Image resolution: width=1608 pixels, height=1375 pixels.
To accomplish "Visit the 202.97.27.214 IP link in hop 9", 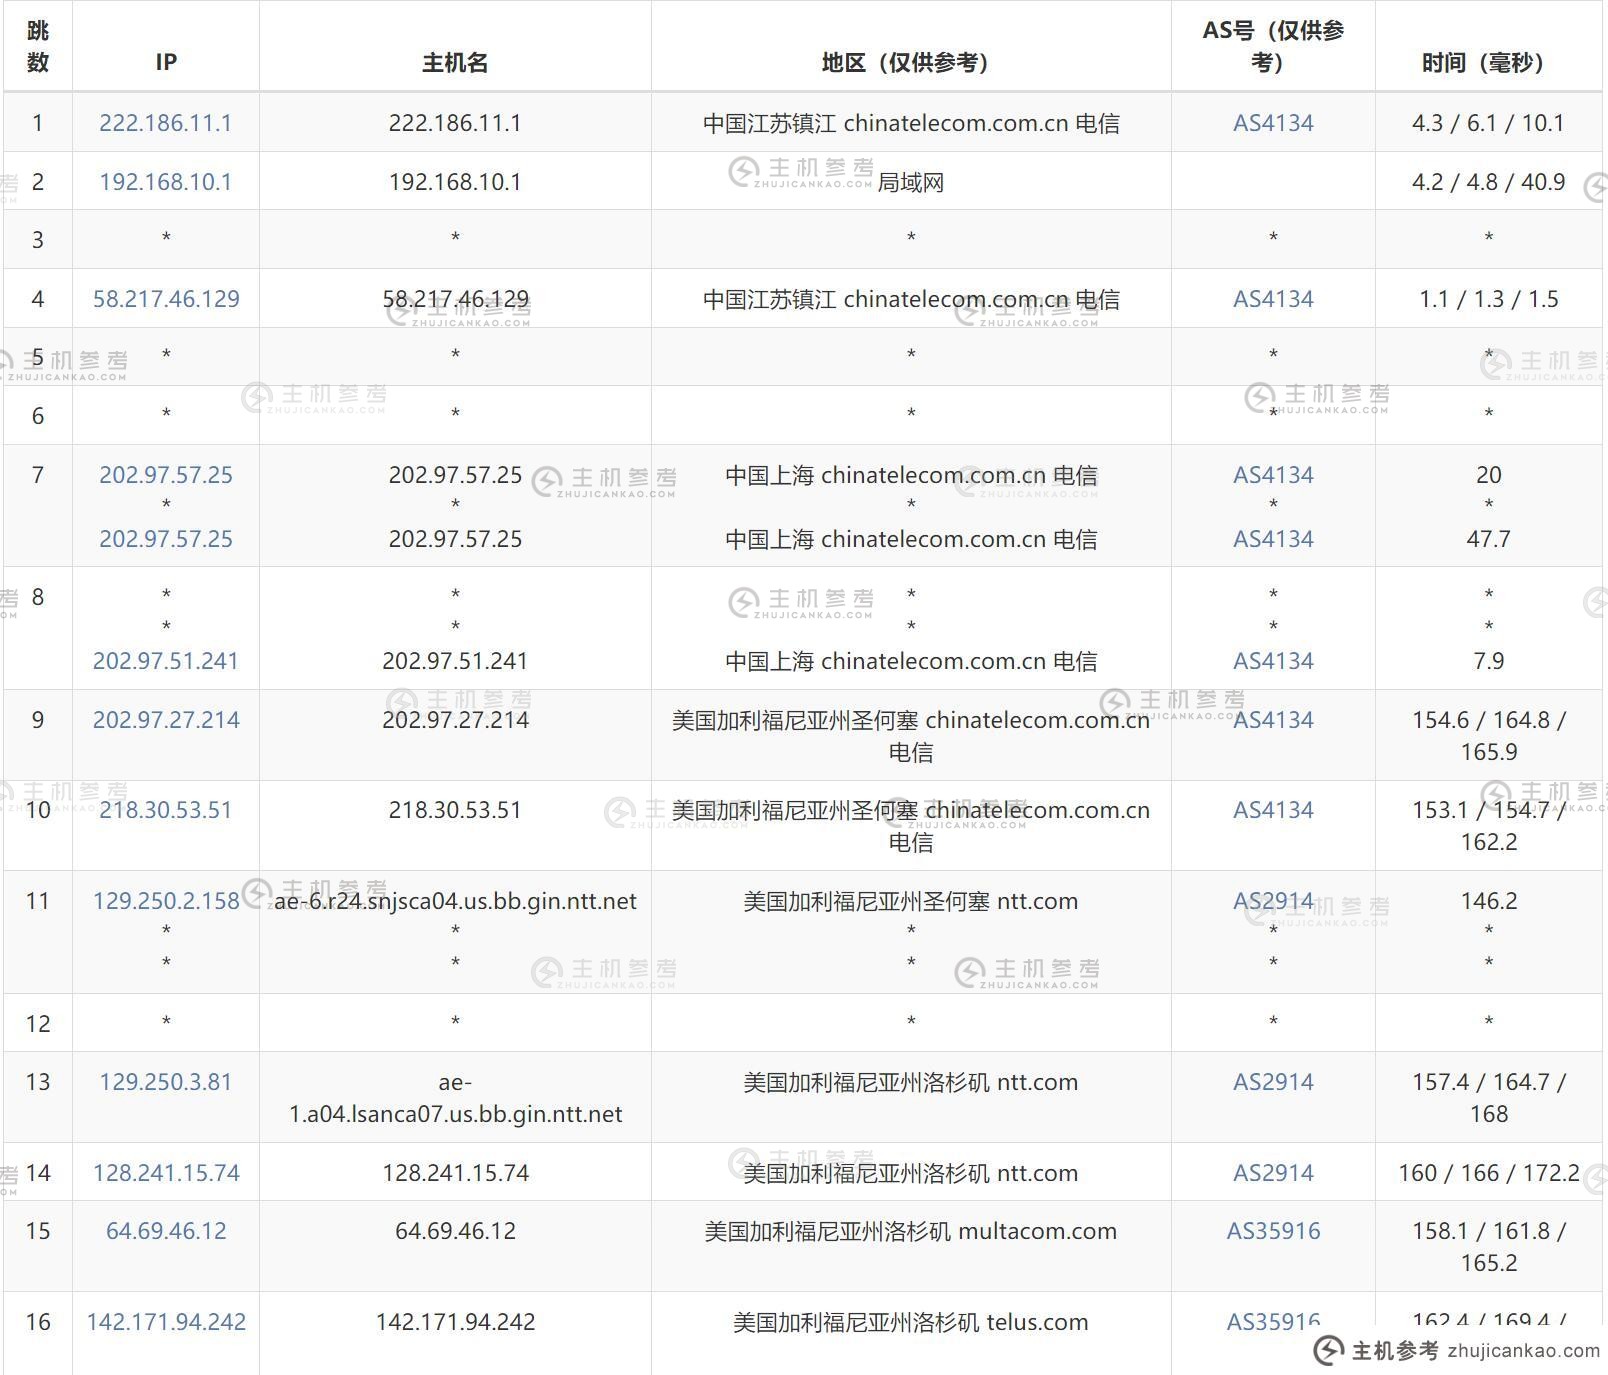I will pos(166,720).
